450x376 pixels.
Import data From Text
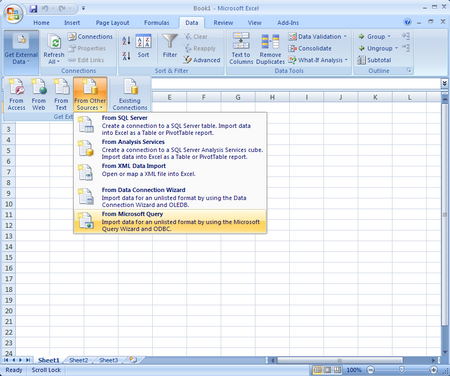tap(61, 94)
